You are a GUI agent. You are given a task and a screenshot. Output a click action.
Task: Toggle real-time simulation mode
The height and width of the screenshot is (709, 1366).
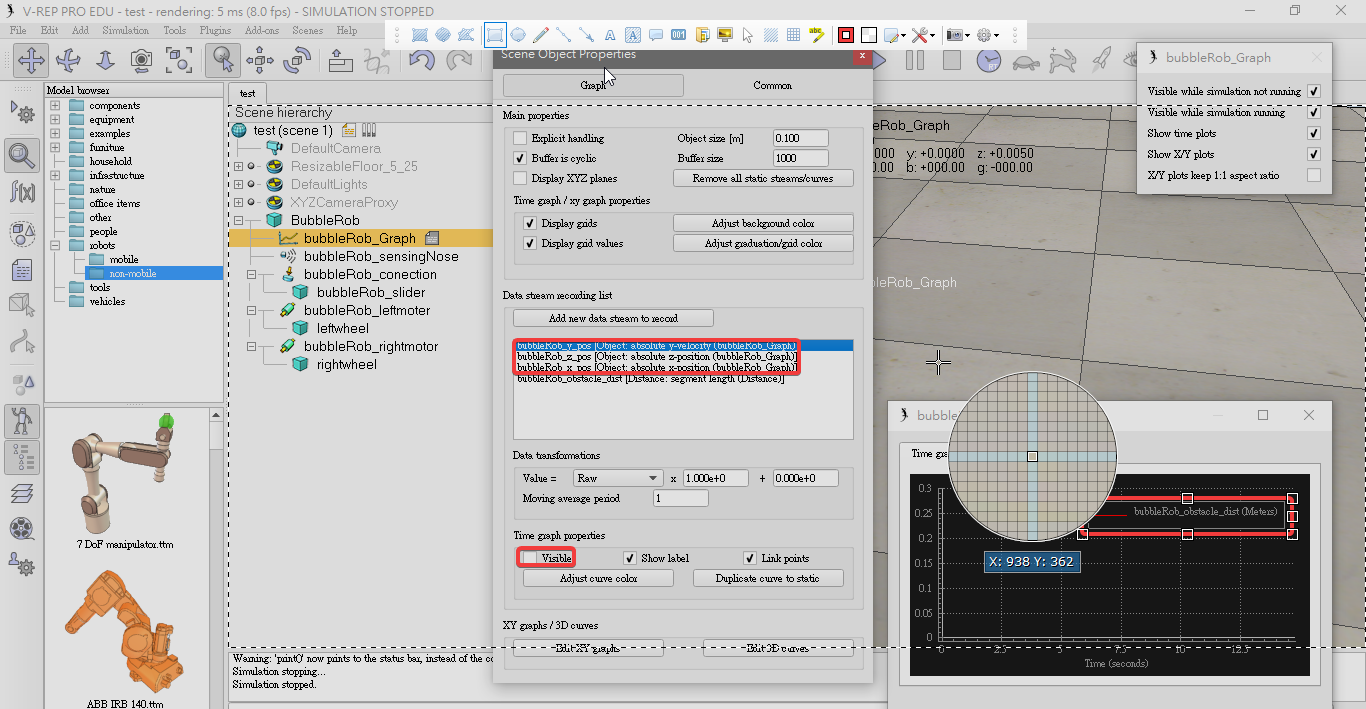(989, 60)
